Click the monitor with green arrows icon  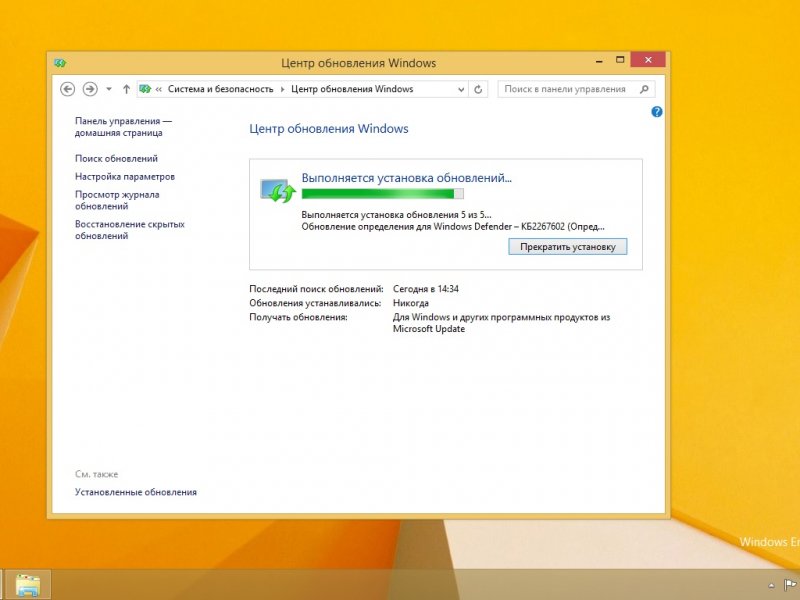click(277, 191)
